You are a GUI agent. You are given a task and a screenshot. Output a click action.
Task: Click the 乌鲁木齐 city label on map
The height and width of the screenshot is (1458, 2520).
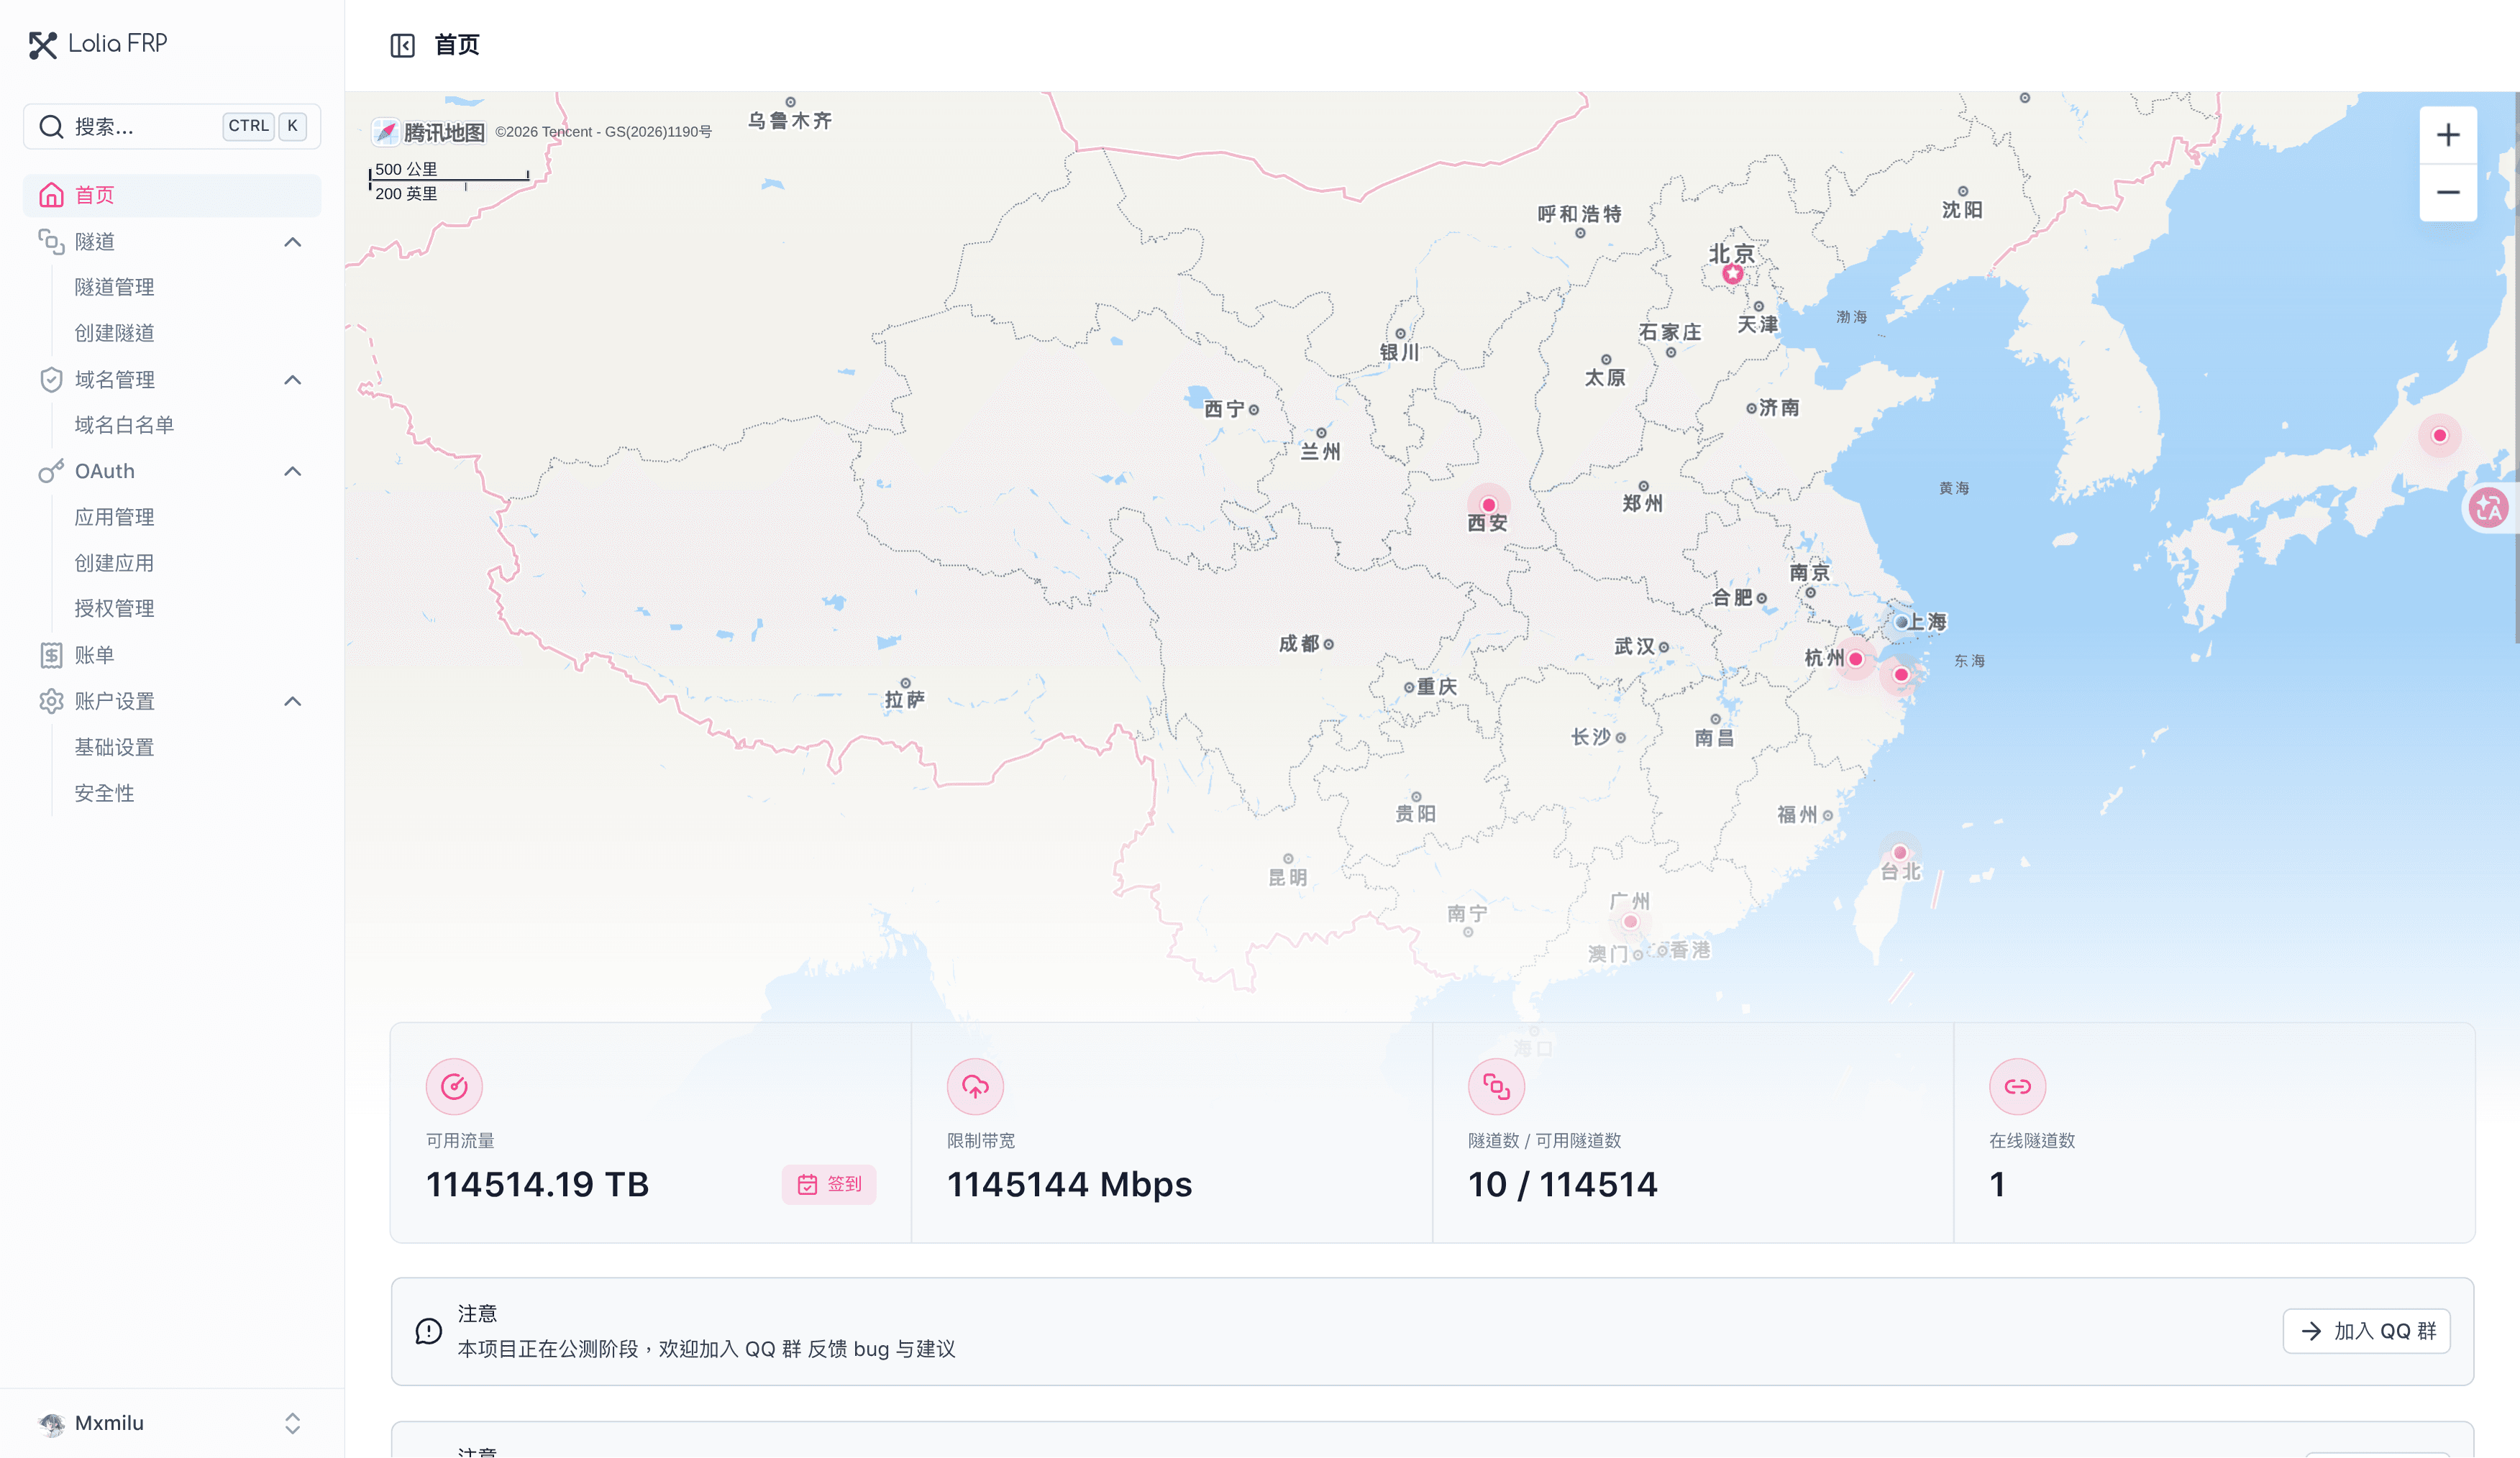point(790,120)
